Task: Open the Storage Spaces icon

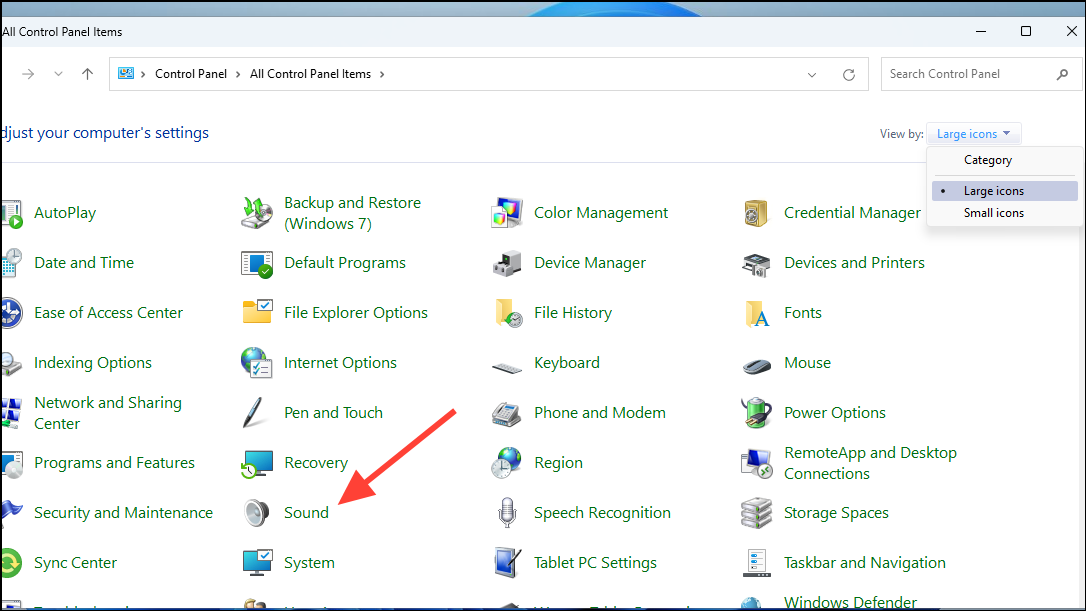Action: click(756, 513)
